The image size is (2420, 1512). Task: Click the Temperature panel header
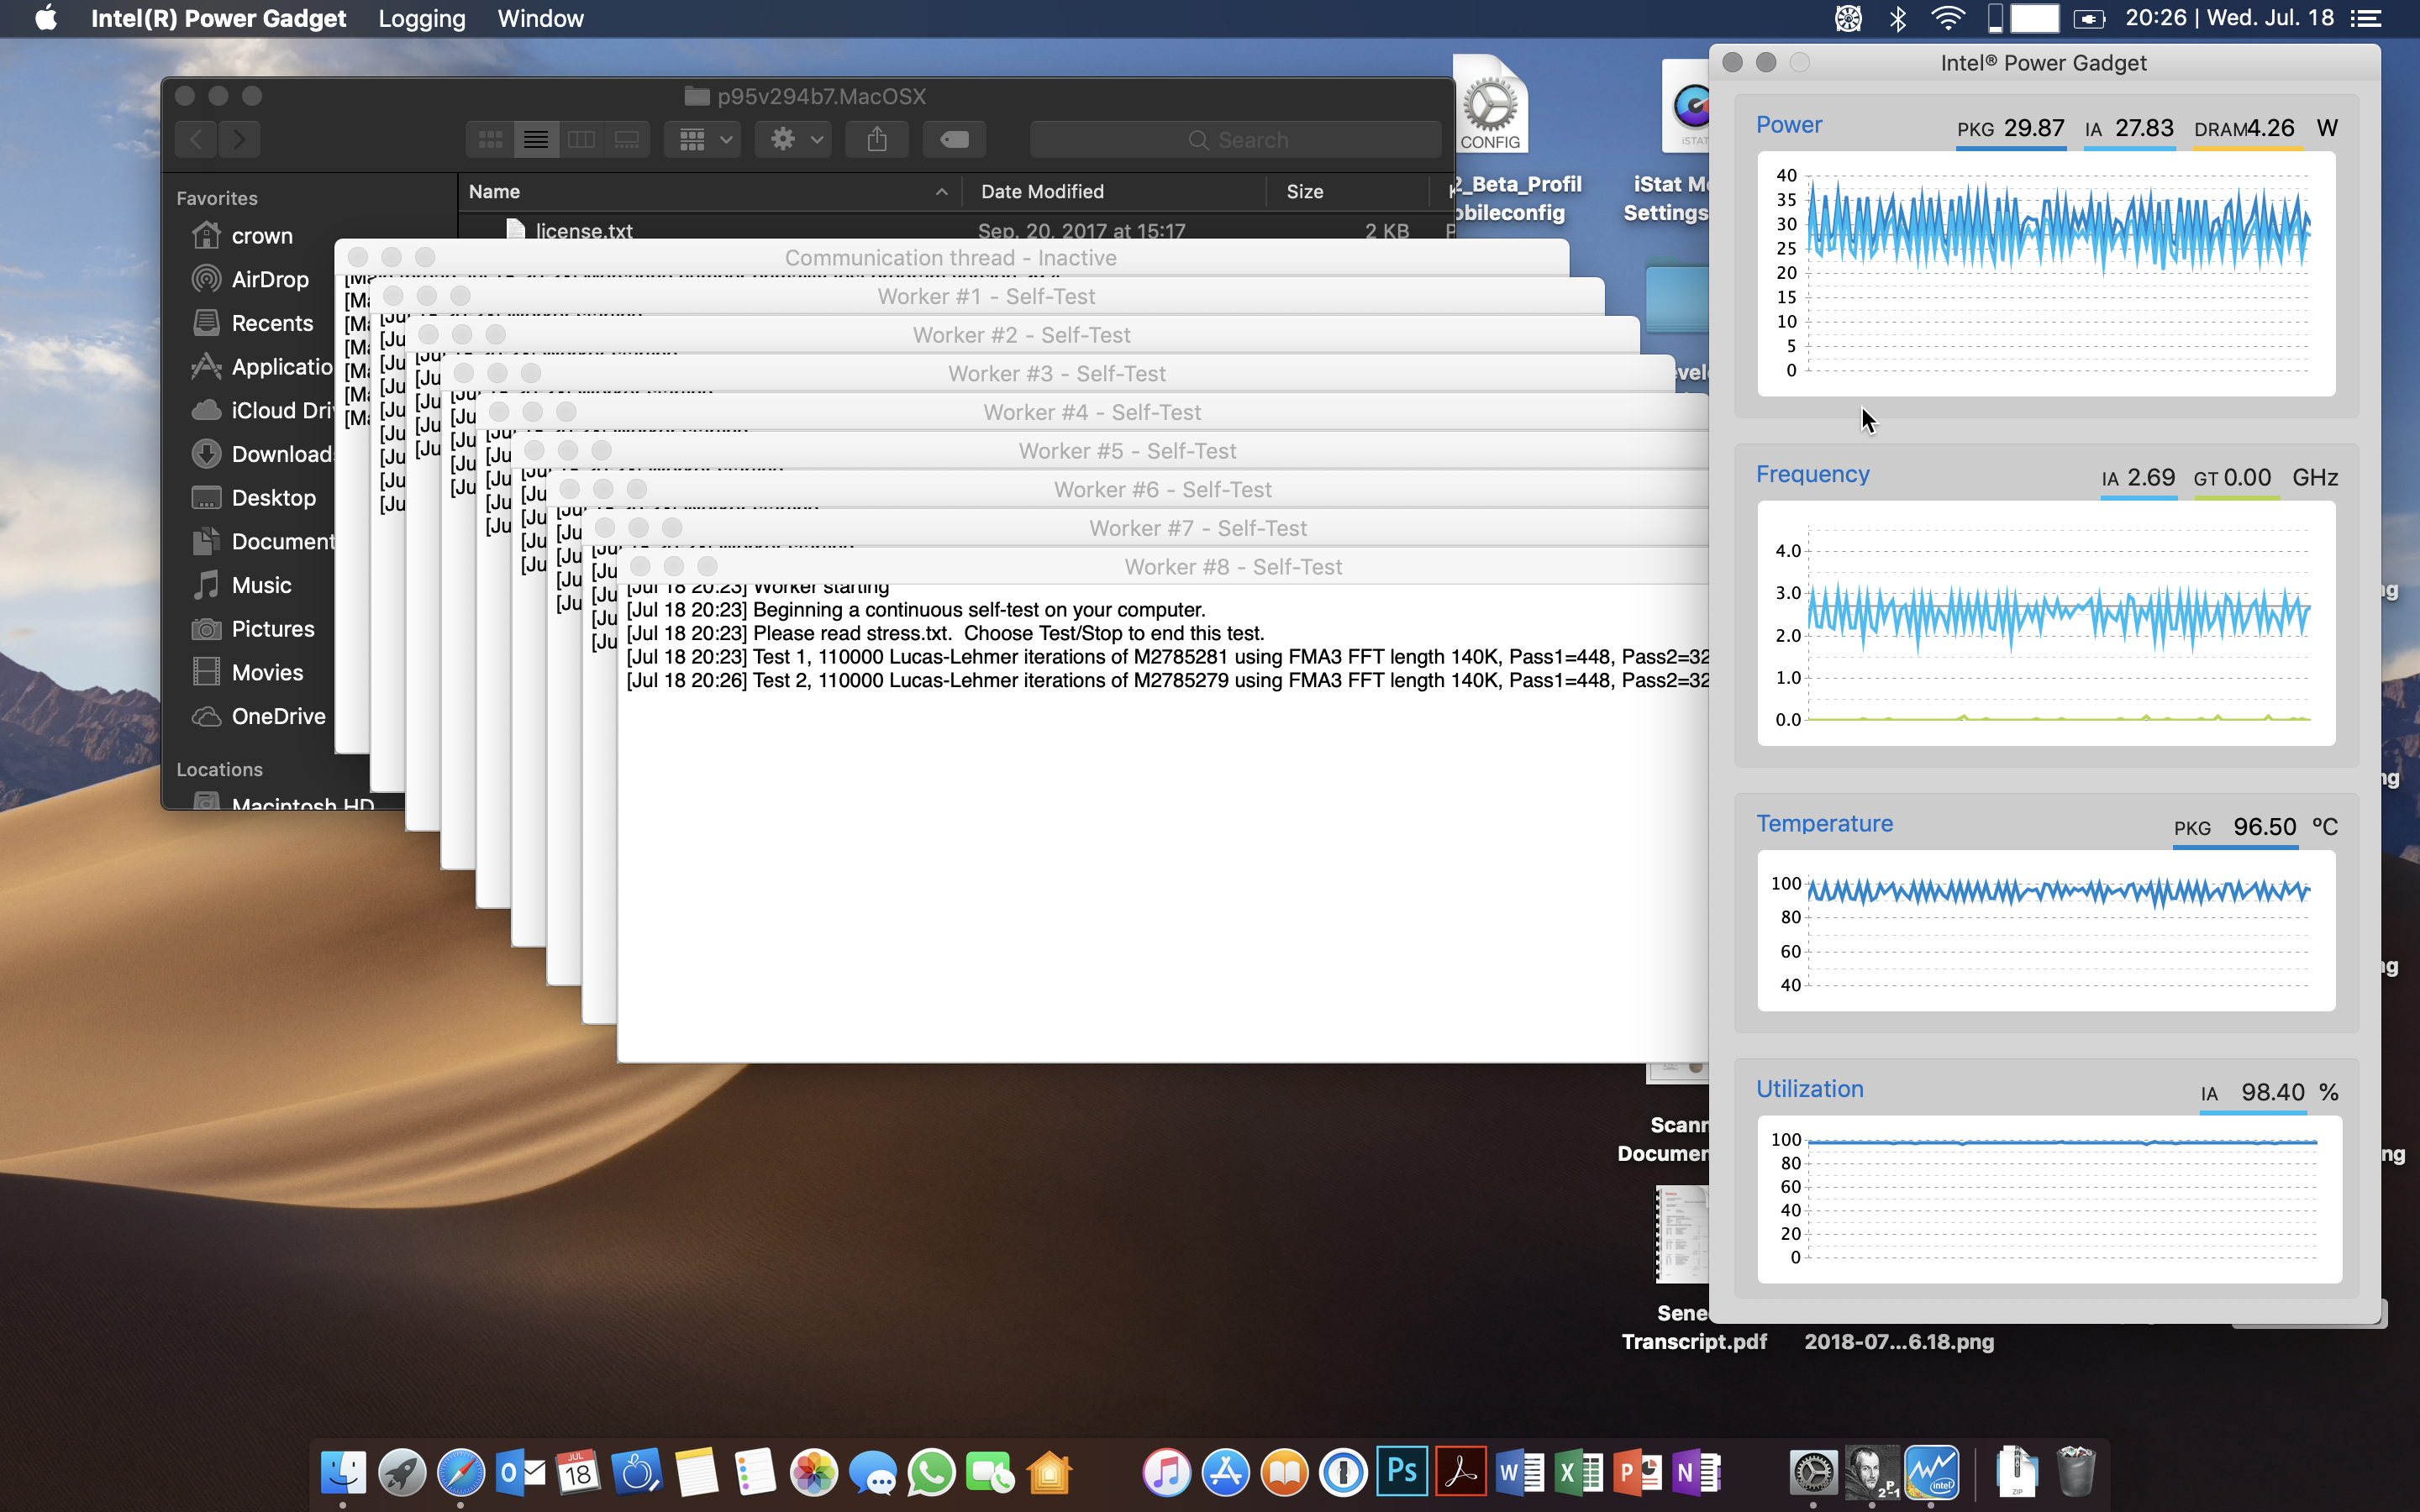click(x=1826, y=822)
